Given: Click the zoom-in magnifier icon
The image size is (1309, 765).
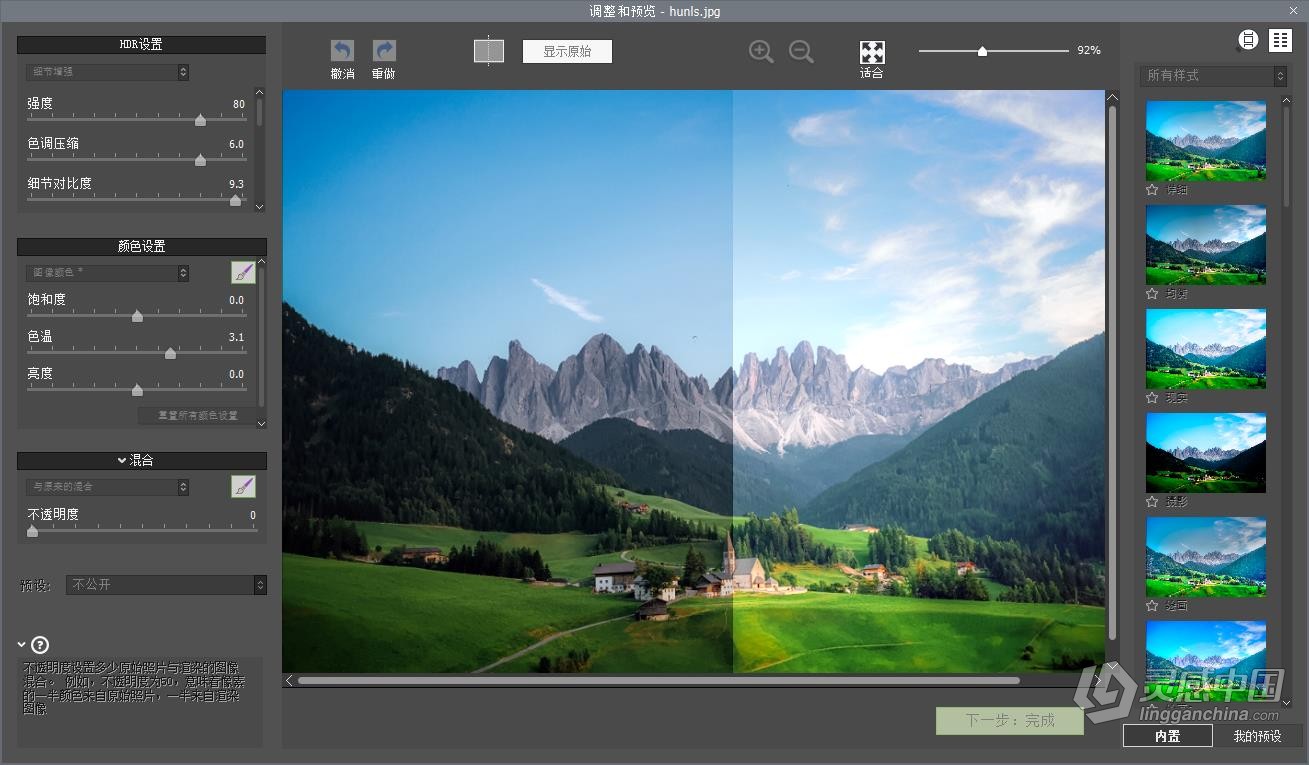Looking at the screenshot, I should [x=761, y=52].
